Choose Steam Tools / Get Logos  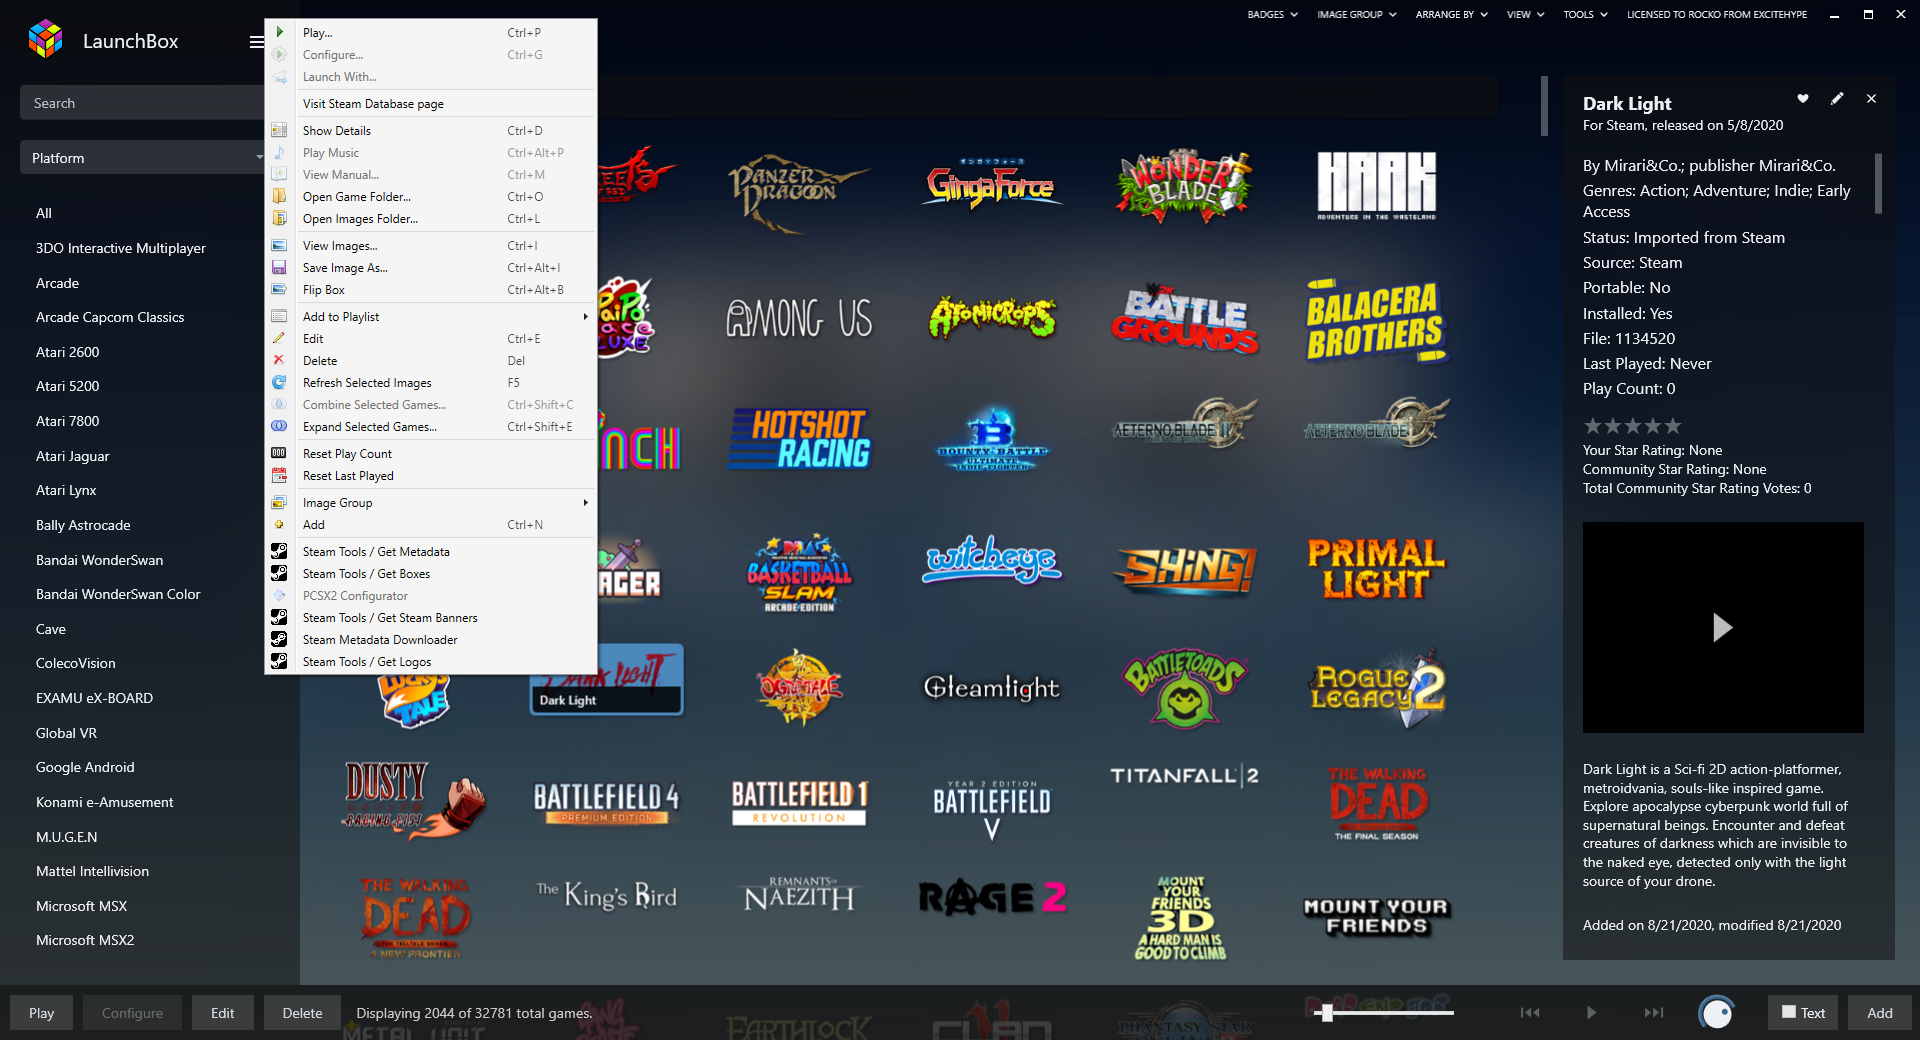(x=431, y=662)
